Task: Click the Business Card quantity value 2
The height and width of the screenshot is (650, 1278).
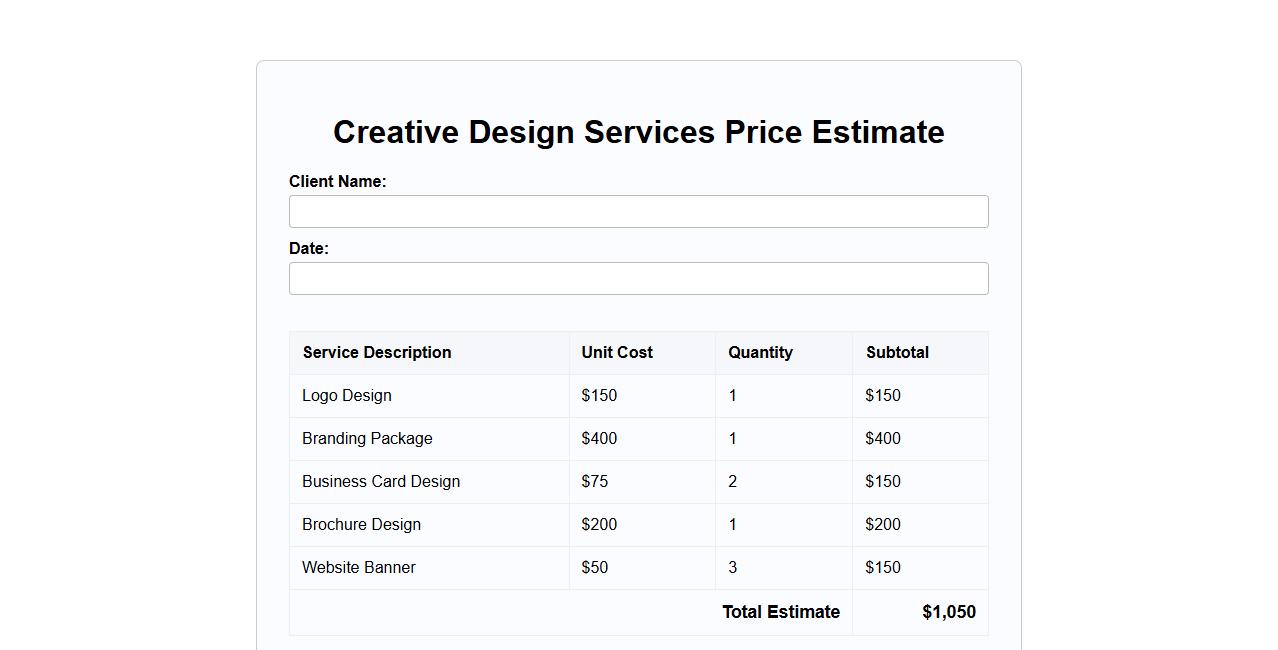Action: 733,482
